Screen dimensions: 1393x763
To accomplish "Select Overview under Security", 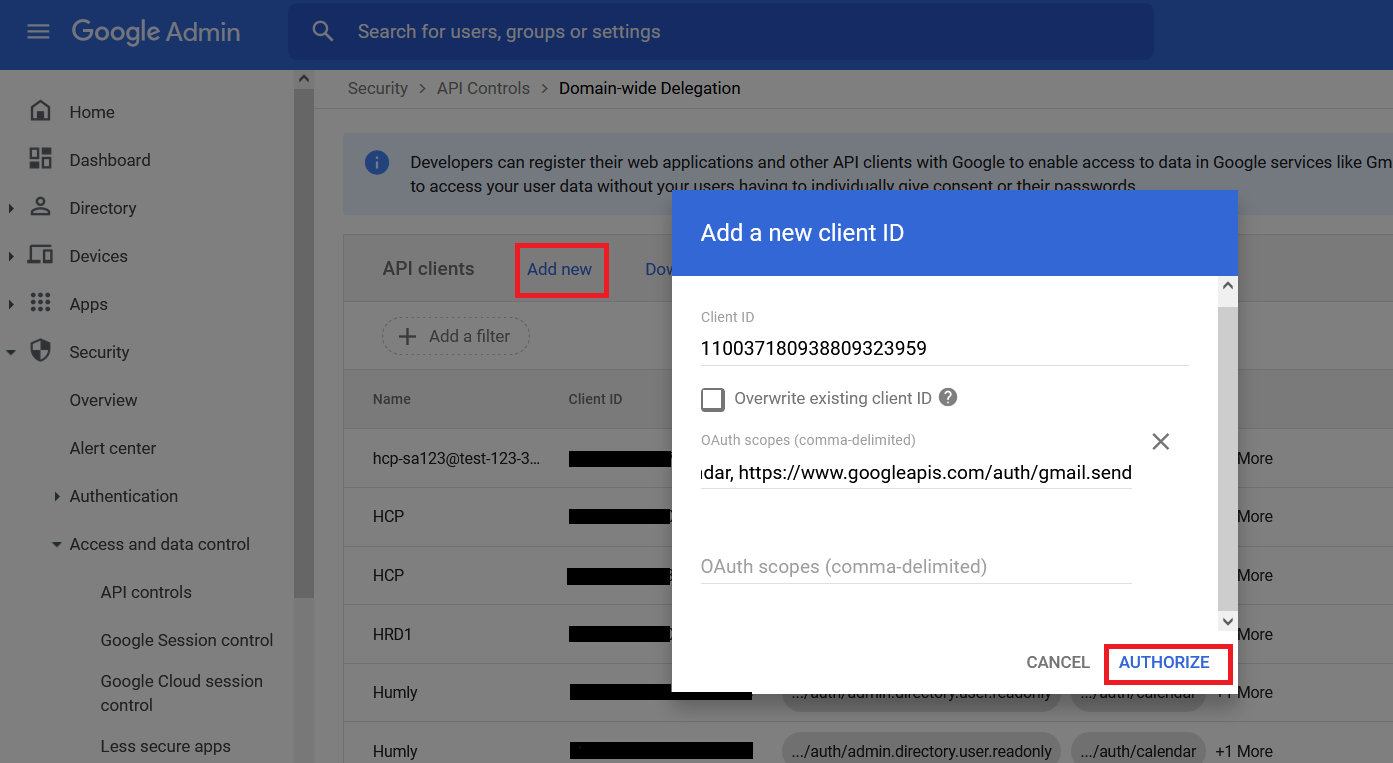I will (x=103, y=399).
